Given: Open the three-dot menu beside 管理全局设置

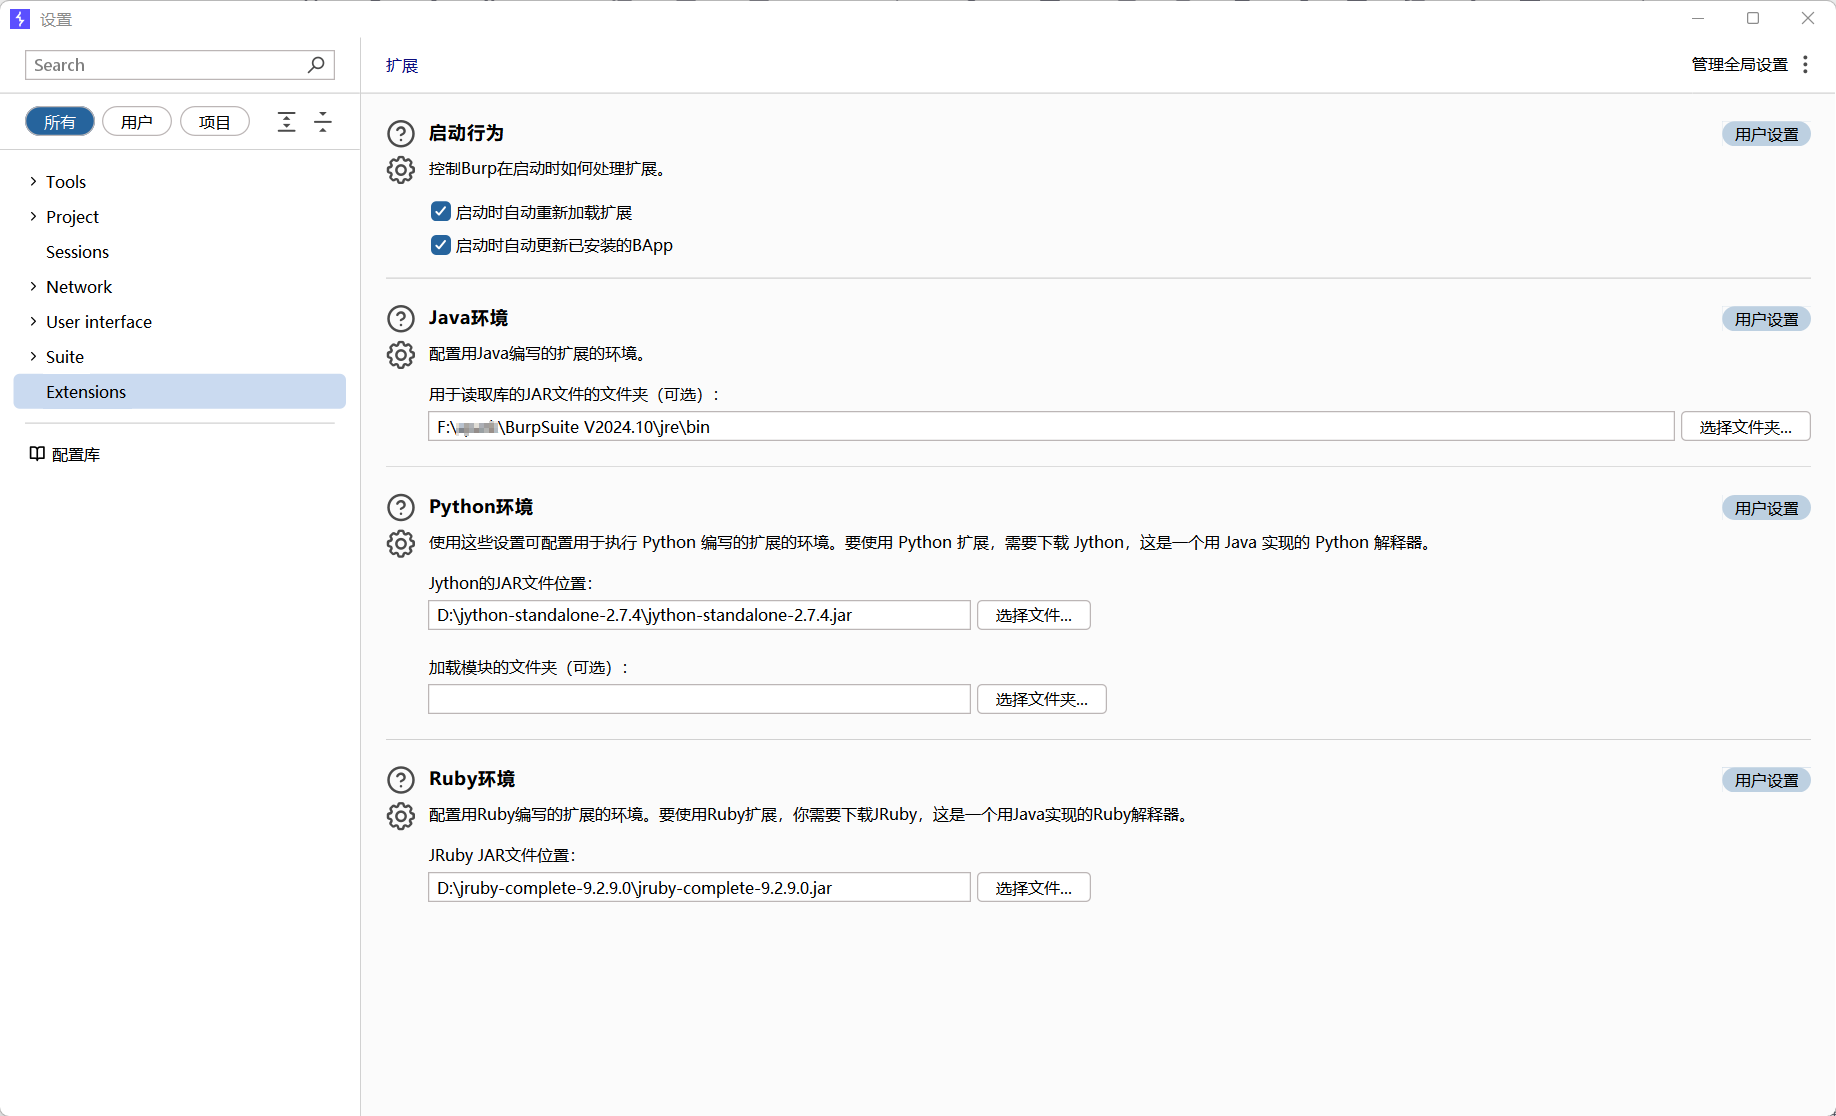Looking at the screenshot, I should click(1806, 64).
